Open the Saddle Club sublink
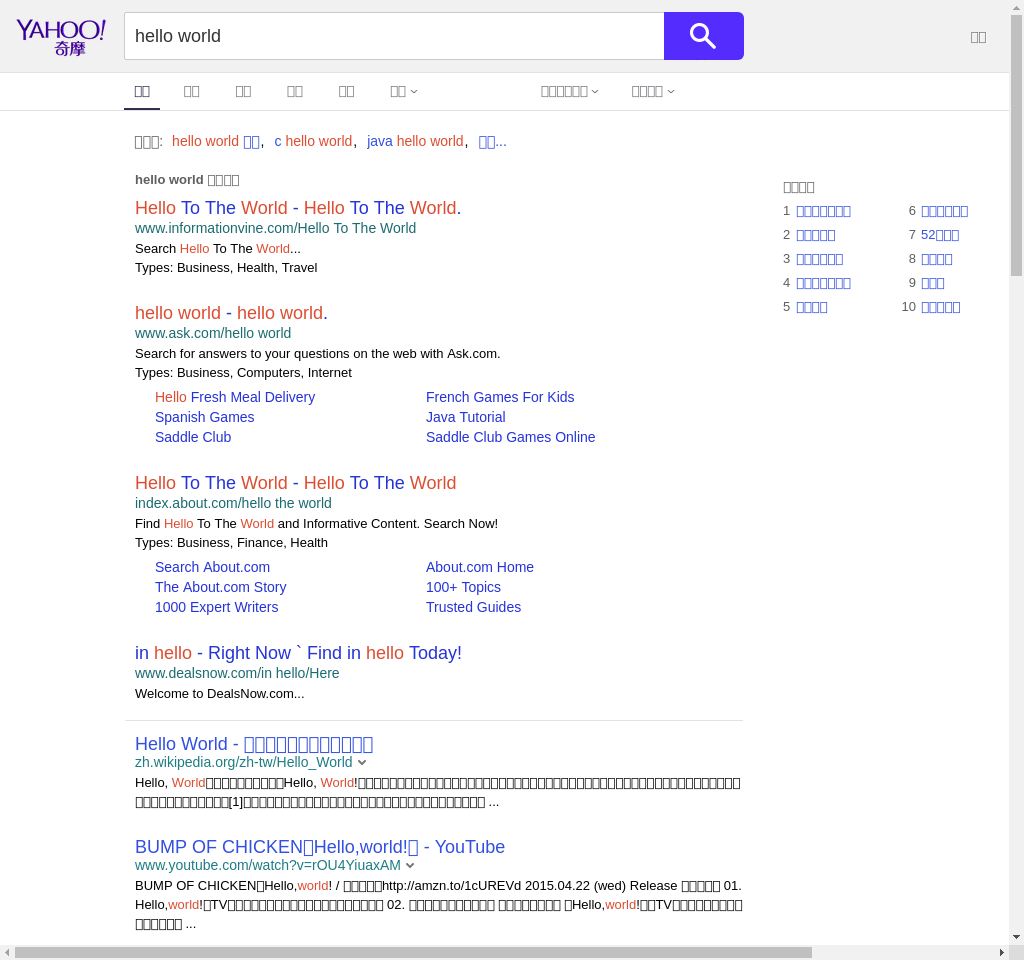1024x960 pixels. pos(193,438)
